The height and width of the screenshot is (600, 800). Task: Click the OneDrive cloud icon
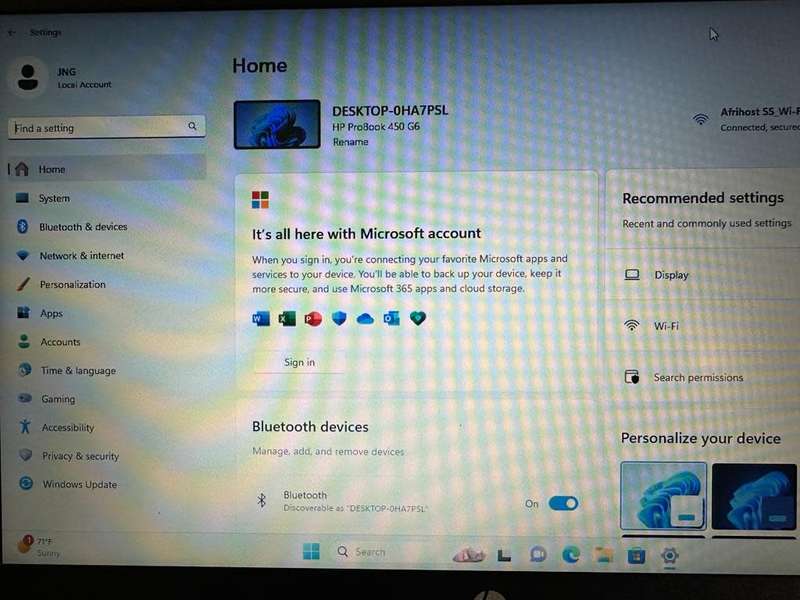[365, 319]
